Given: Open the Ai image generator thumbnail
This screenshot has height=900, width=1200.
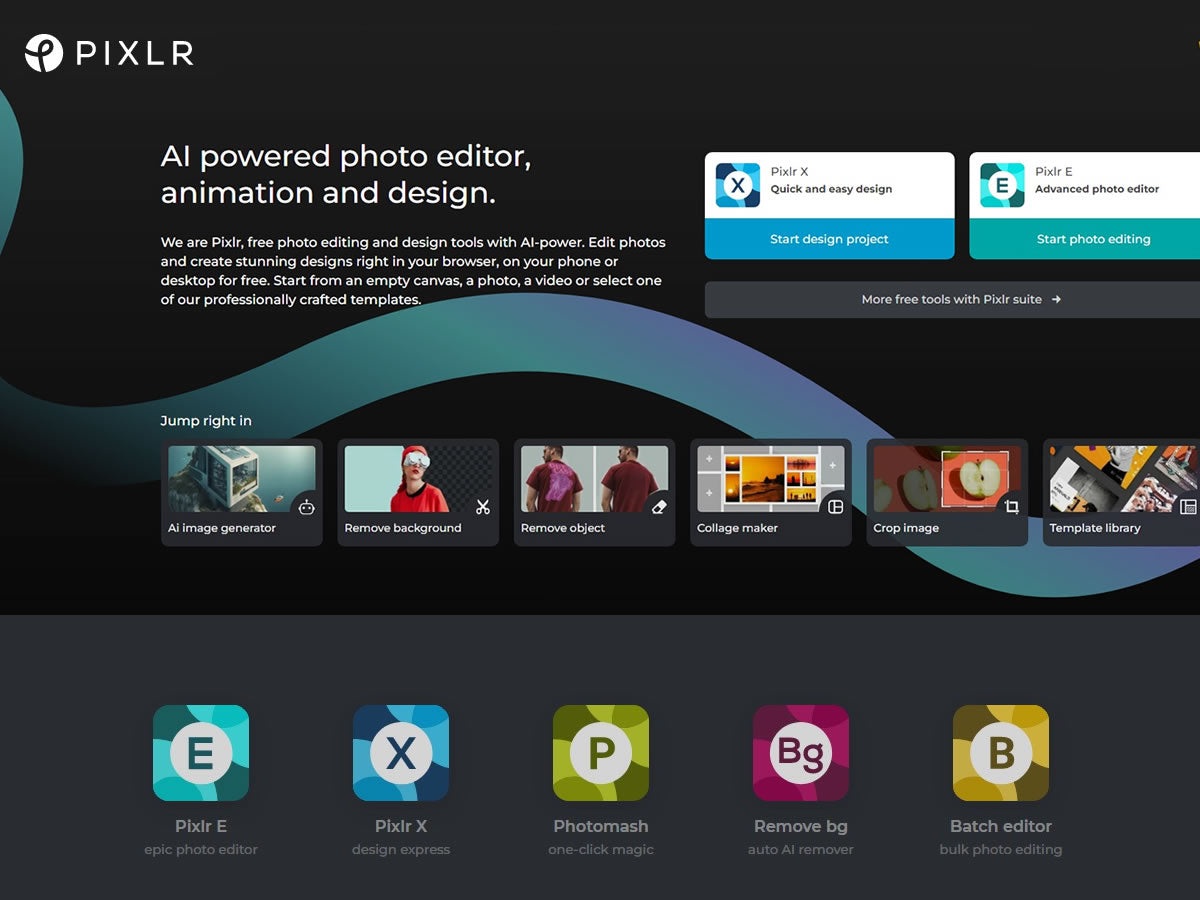Looking at the screenshot, I should 241,479.
